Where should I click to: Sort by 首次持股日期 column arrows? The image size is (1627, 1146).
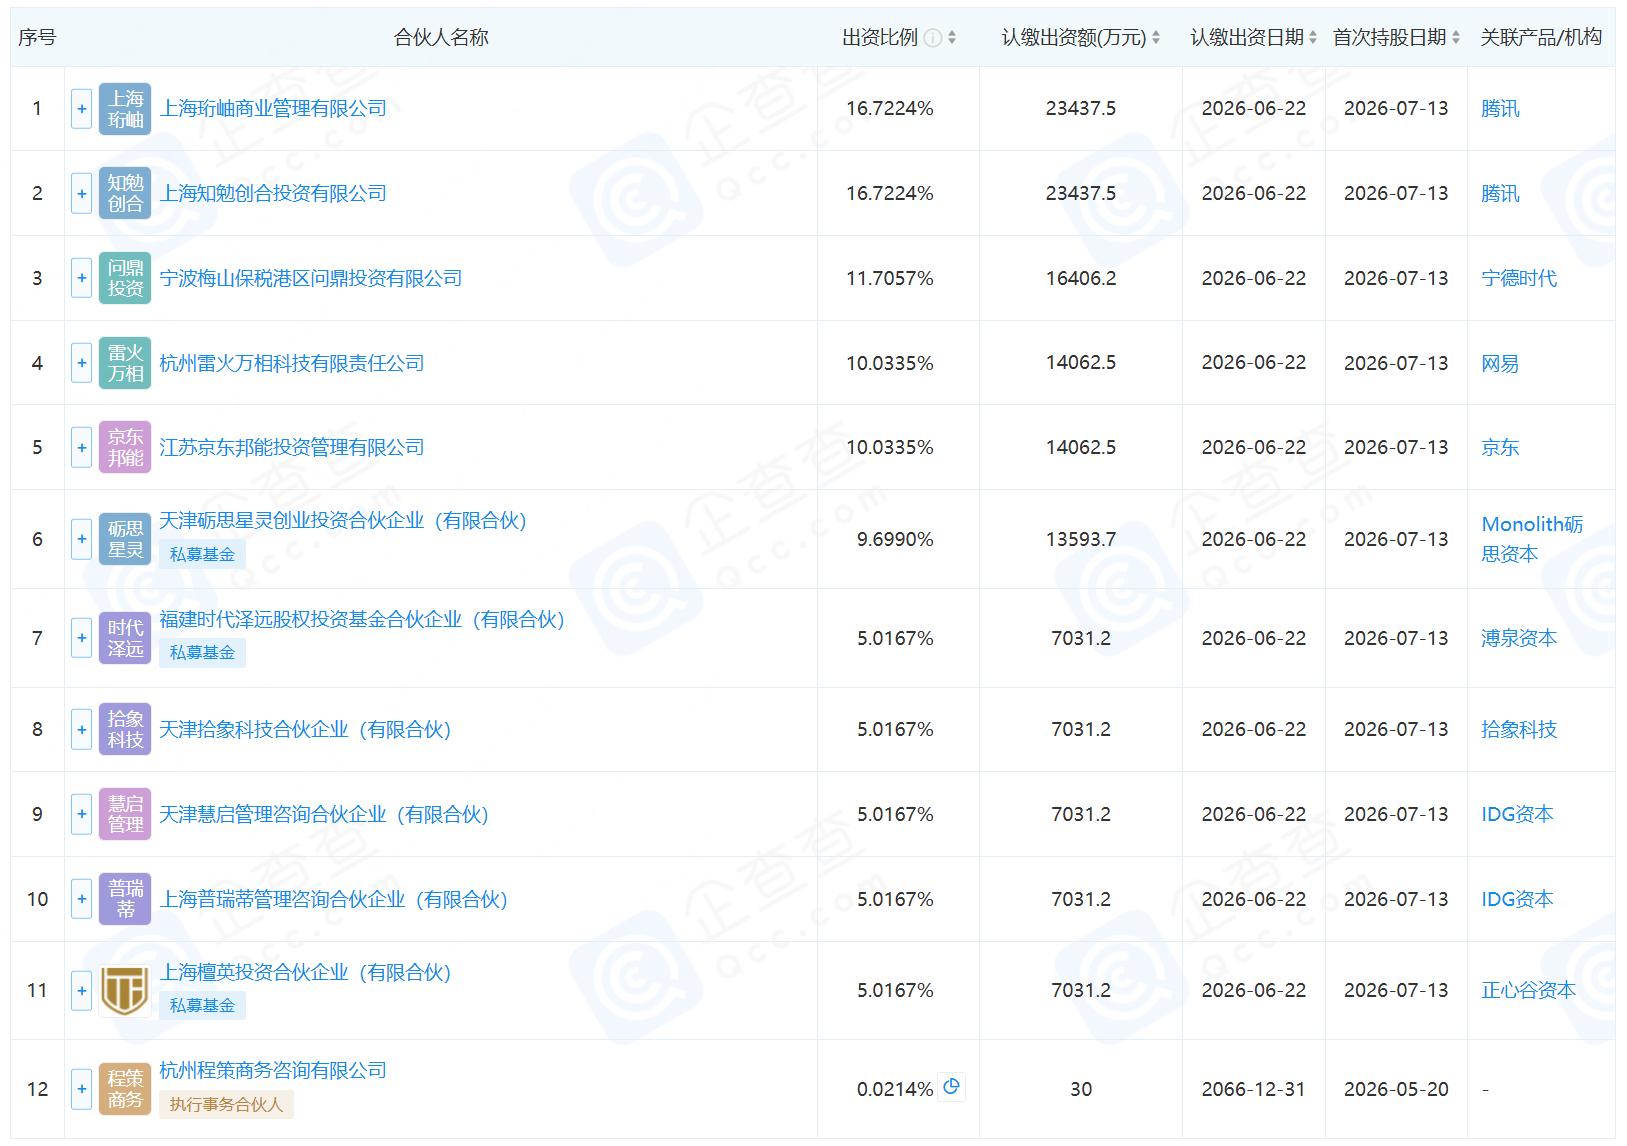pos(1456,38)
